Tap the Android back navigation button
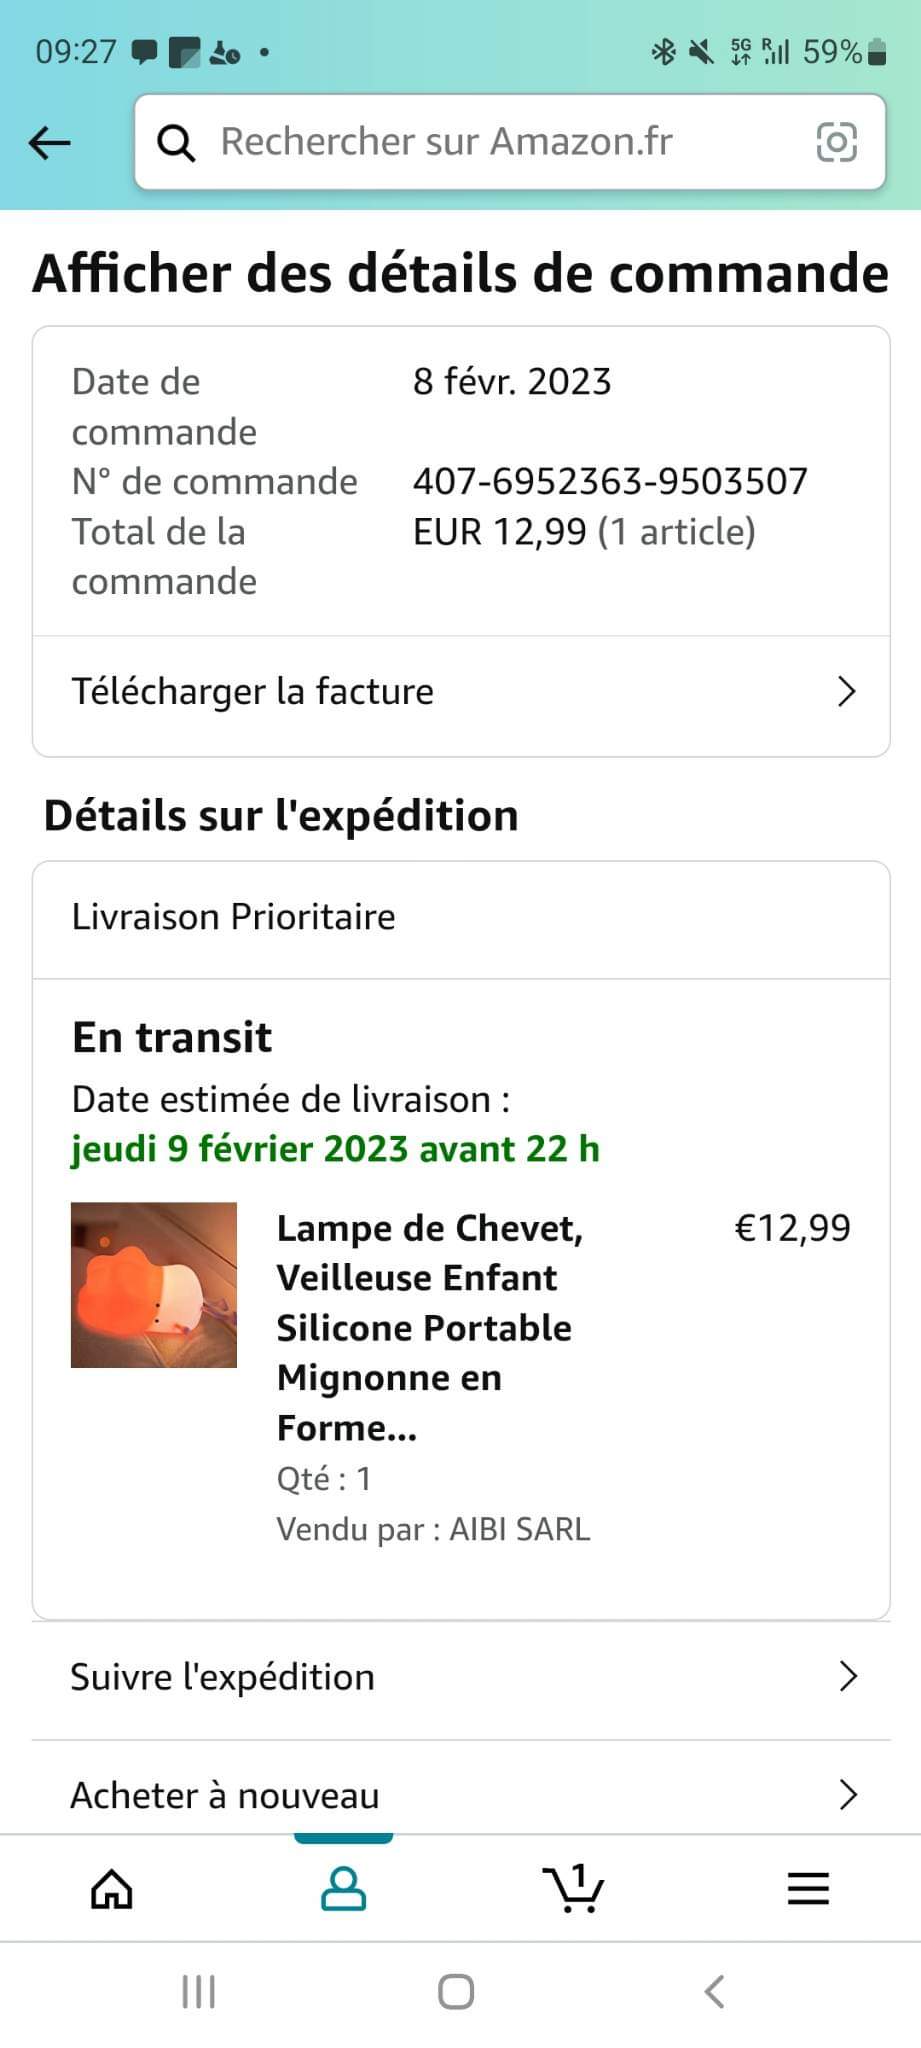Viewport: 921px width, 2048px height. 714,1992
